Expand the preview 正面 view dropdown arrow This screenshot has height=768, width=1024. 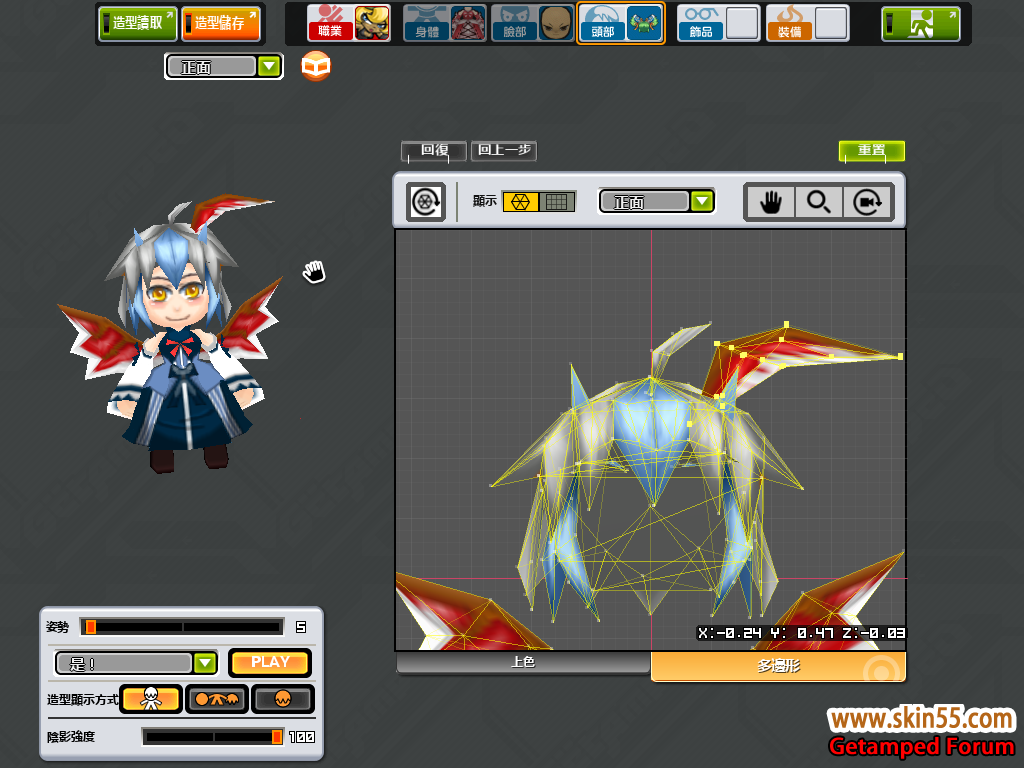(269, 67)
